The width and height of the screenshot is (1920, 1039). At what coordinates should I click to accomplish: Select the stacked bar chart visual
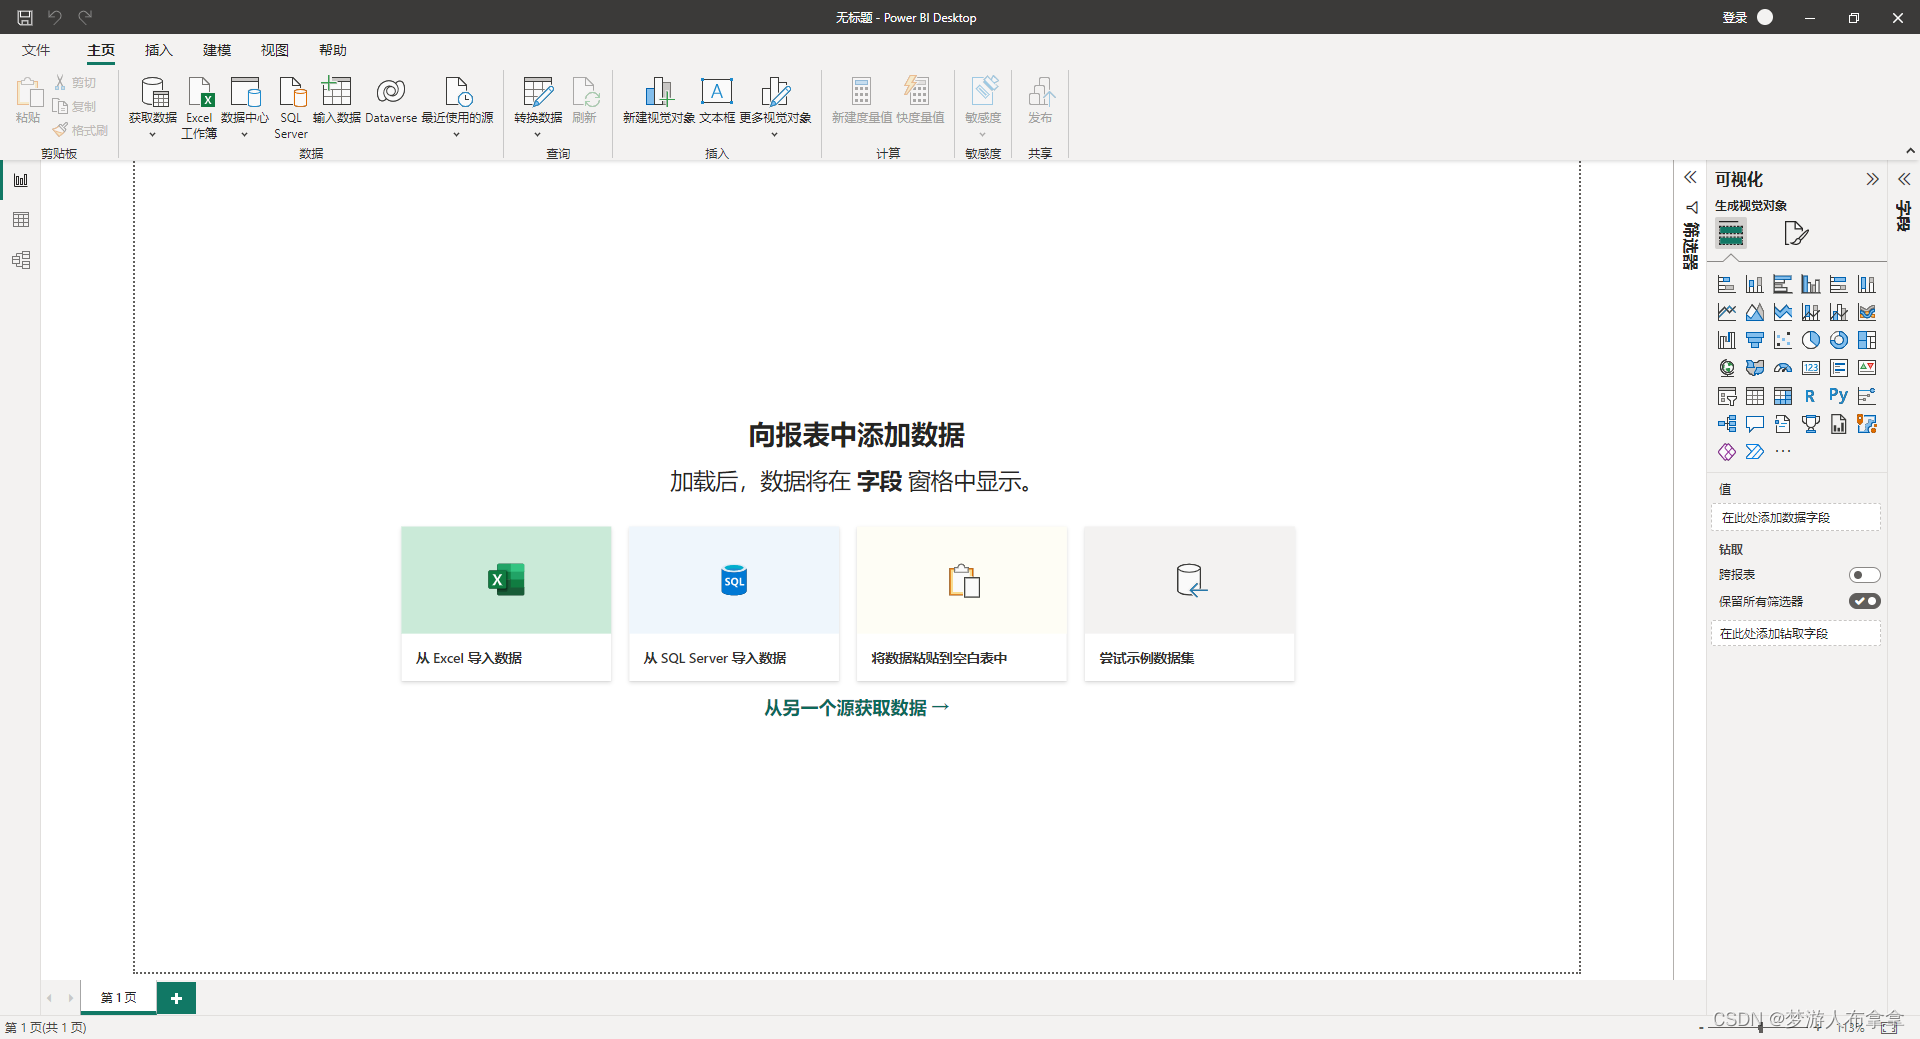coord(1727,285)
